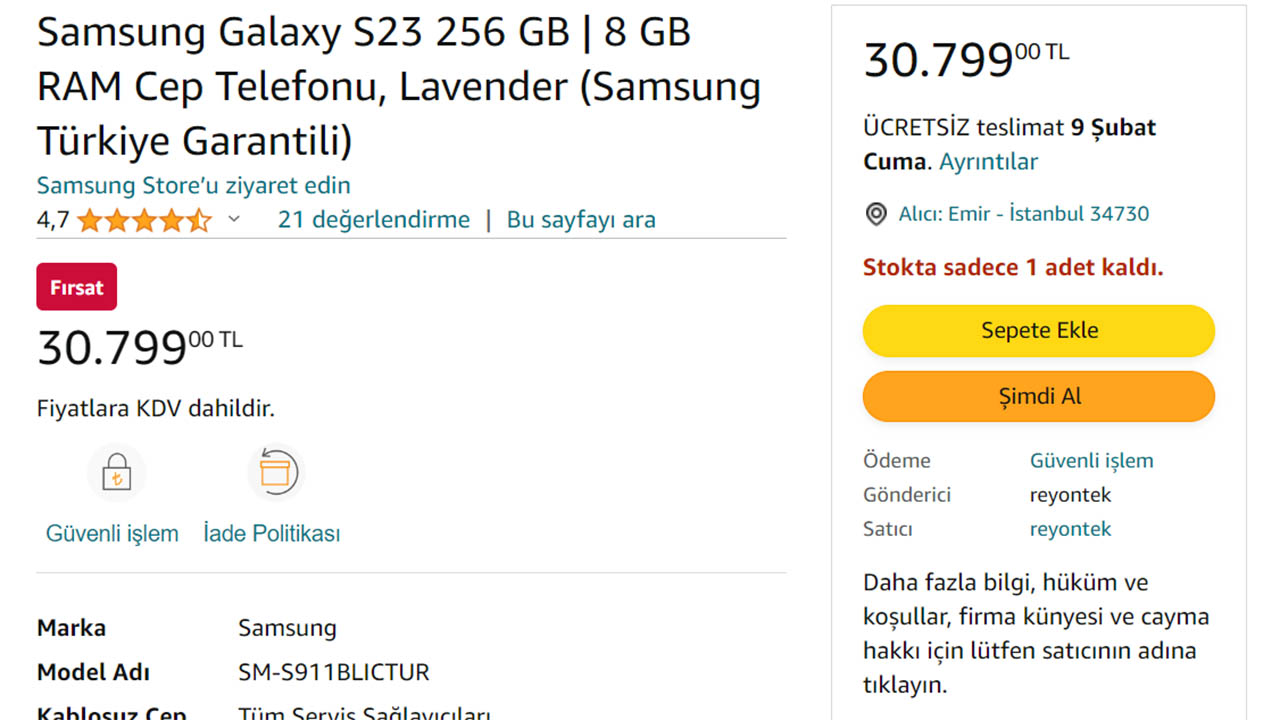This screenshot has width=1280, height=720.
Task: Click the İade Politikası text label
Action: 271,533
